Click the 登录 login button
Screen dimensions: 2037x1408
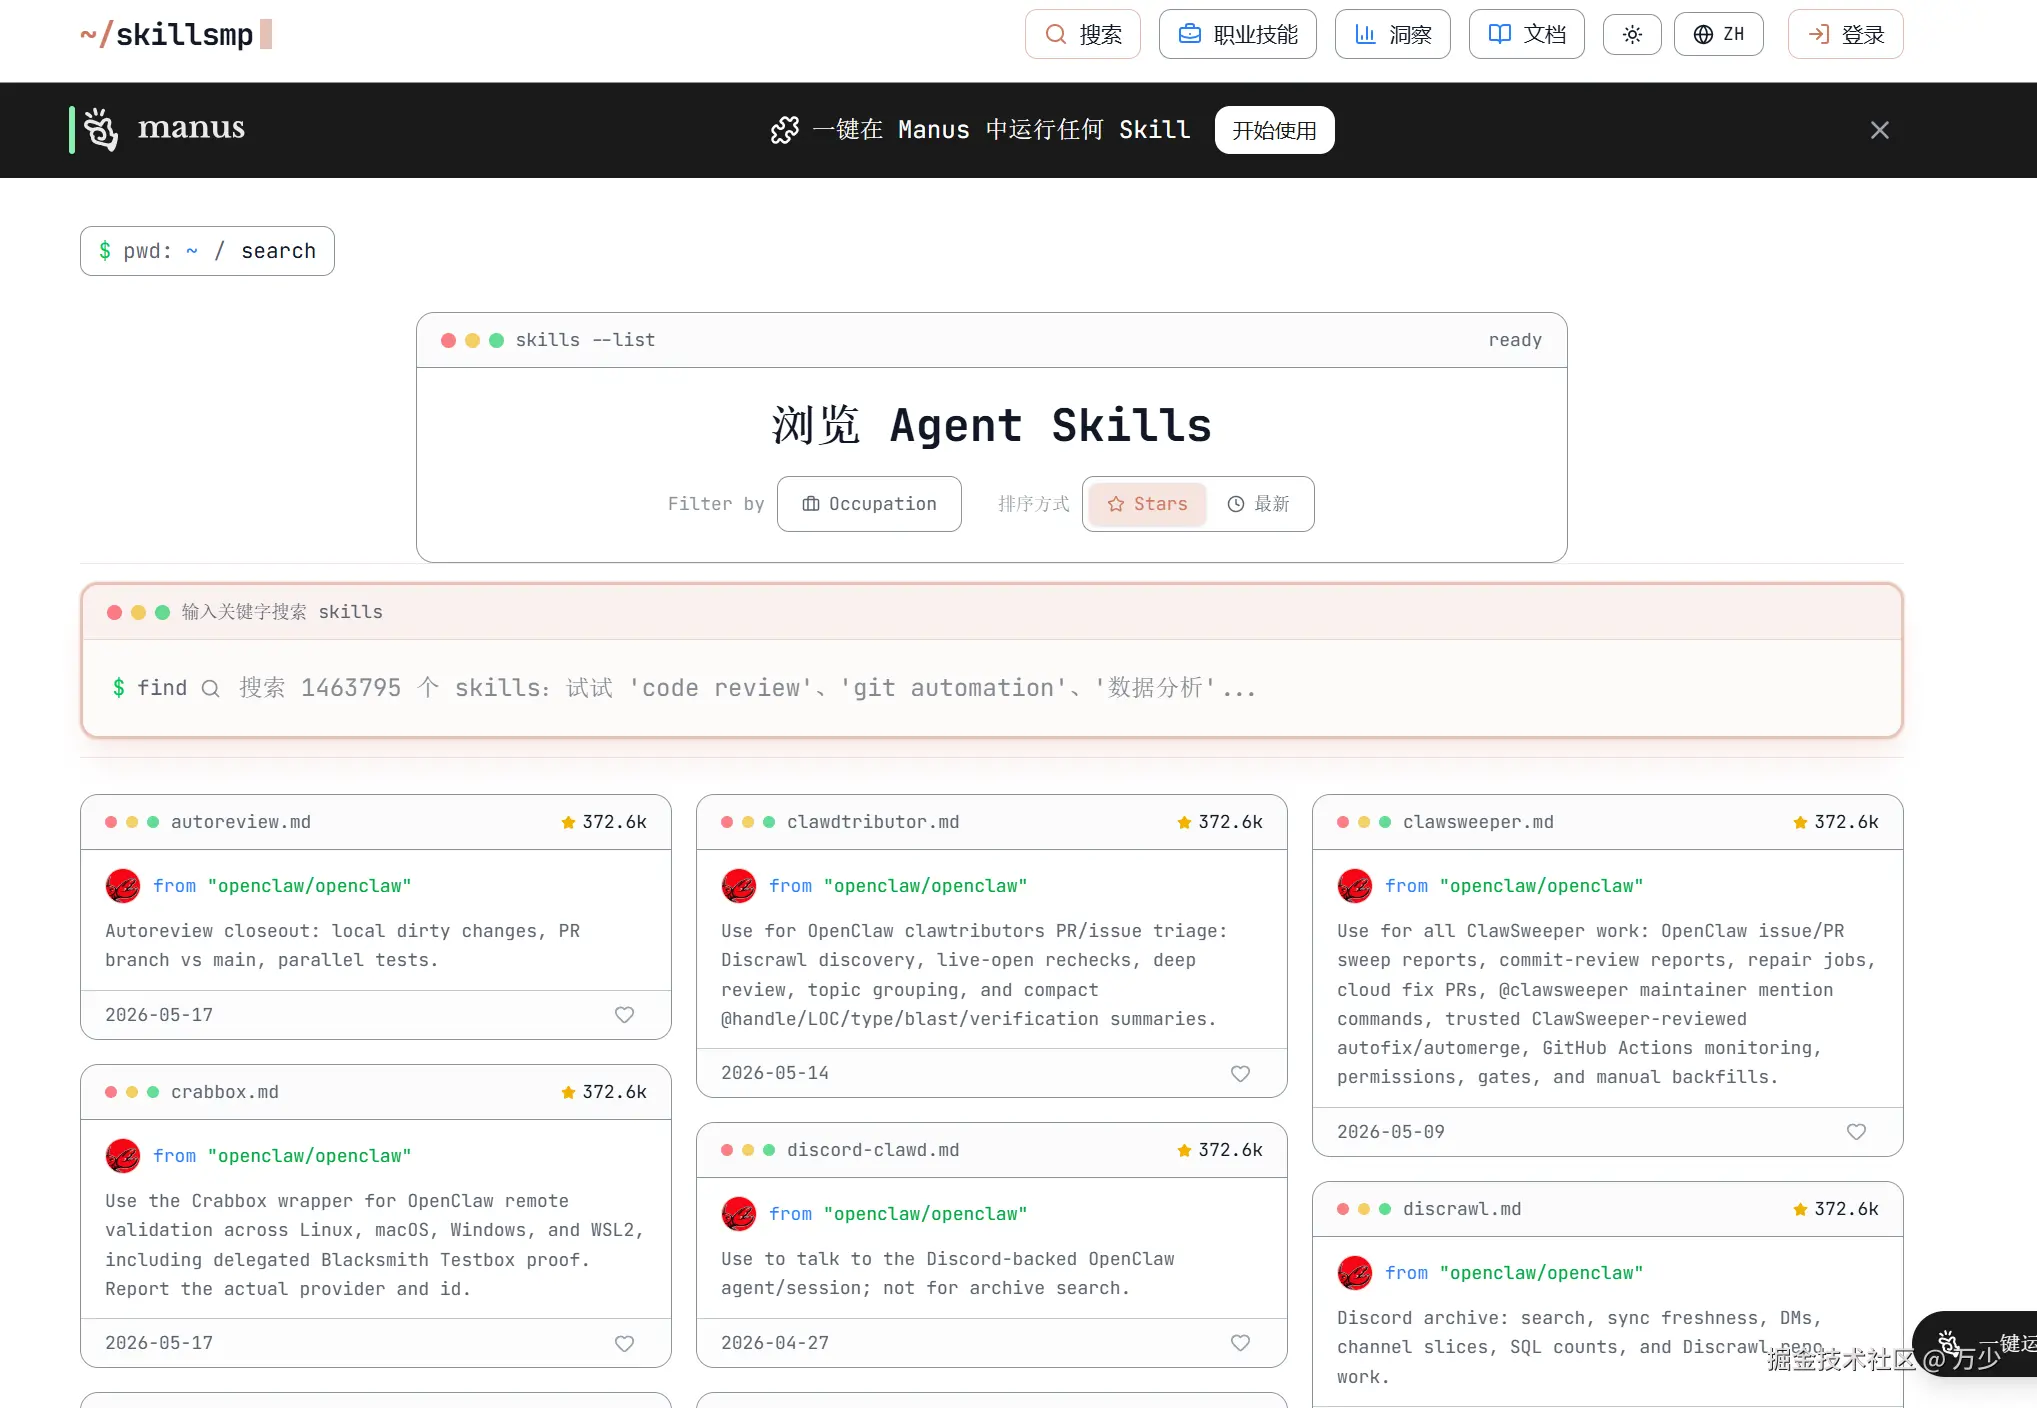click(x=1846, y=34)
